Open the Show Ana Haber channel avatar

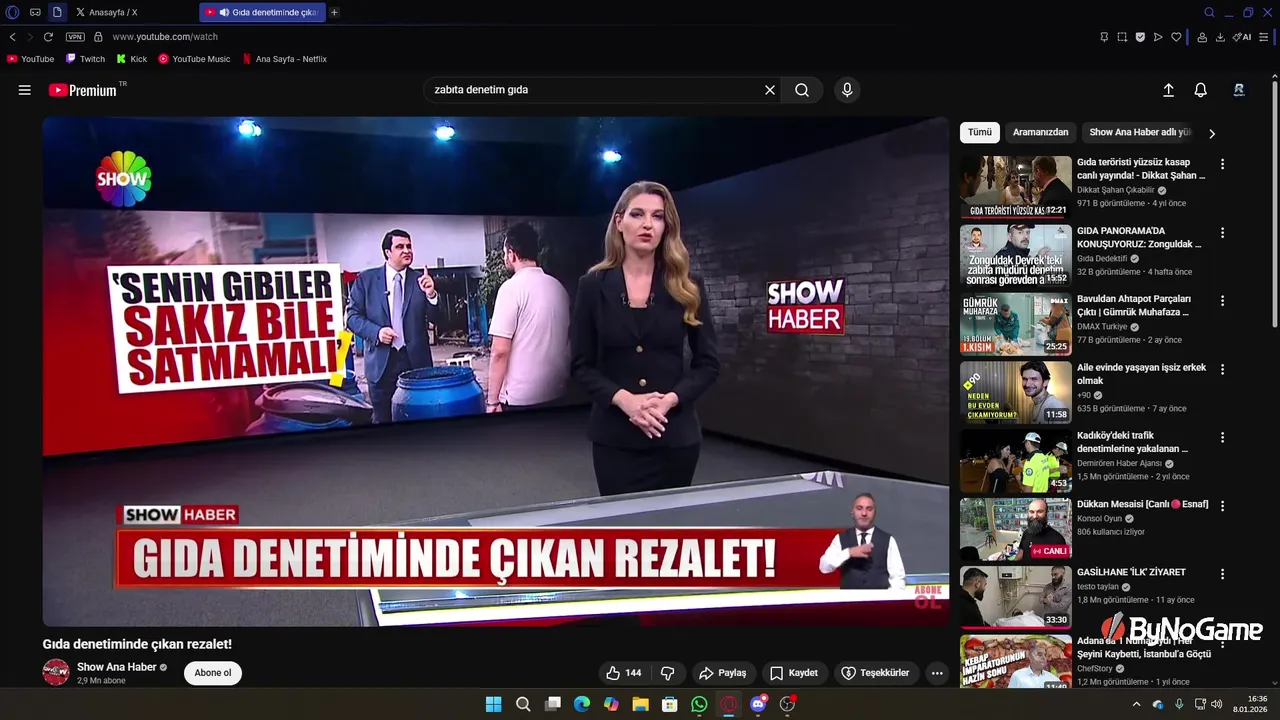click(x=56, y=672)
